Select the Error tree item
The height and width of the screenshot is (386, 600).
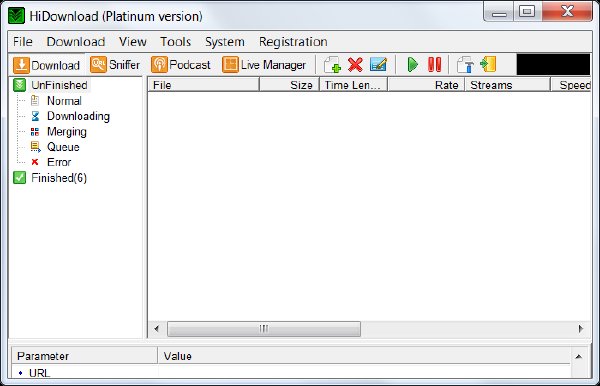pos(59,162)
